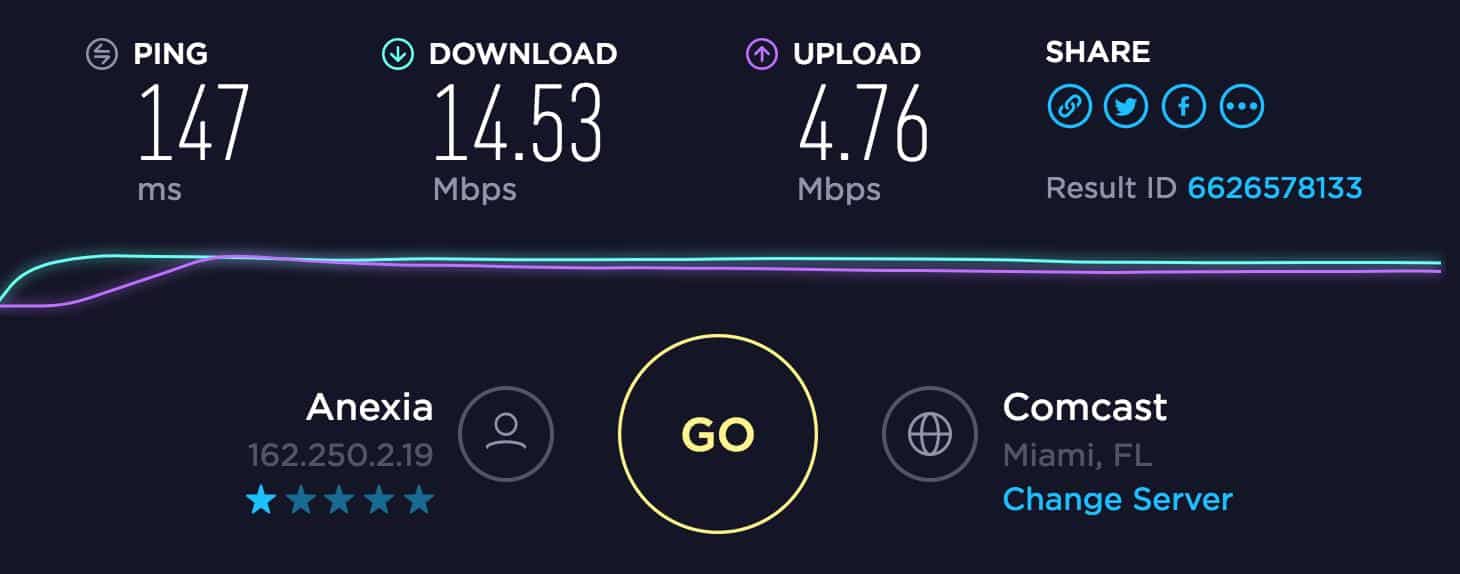Image resolution: width=1460 pixels, height=574 pixels.
Task: Open Result ID 6626578133 link
Action: click(x=1275, y=187)
